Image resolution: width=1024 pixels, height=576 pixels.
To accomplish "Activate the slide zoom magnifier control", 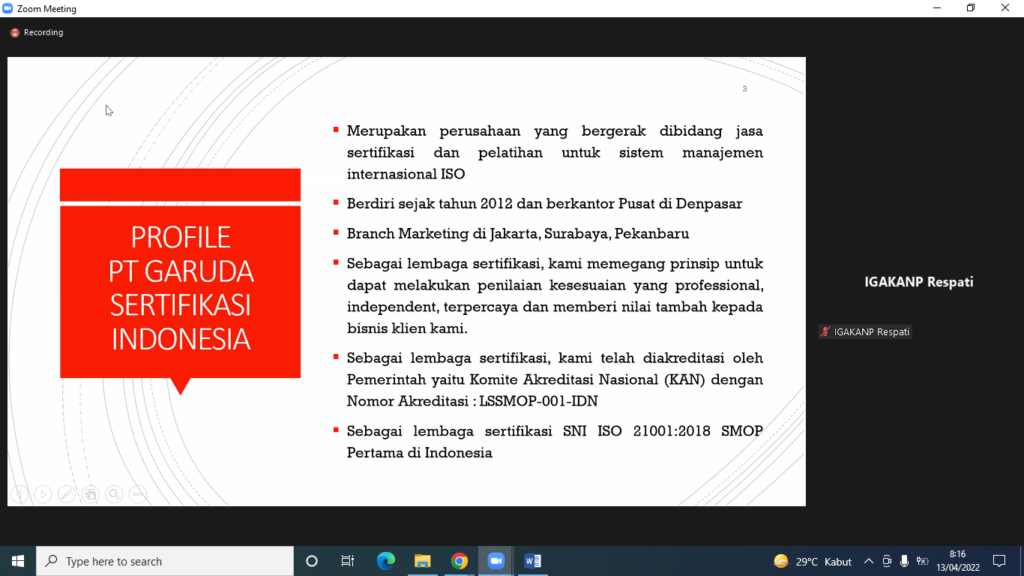I will pos(114,494).
